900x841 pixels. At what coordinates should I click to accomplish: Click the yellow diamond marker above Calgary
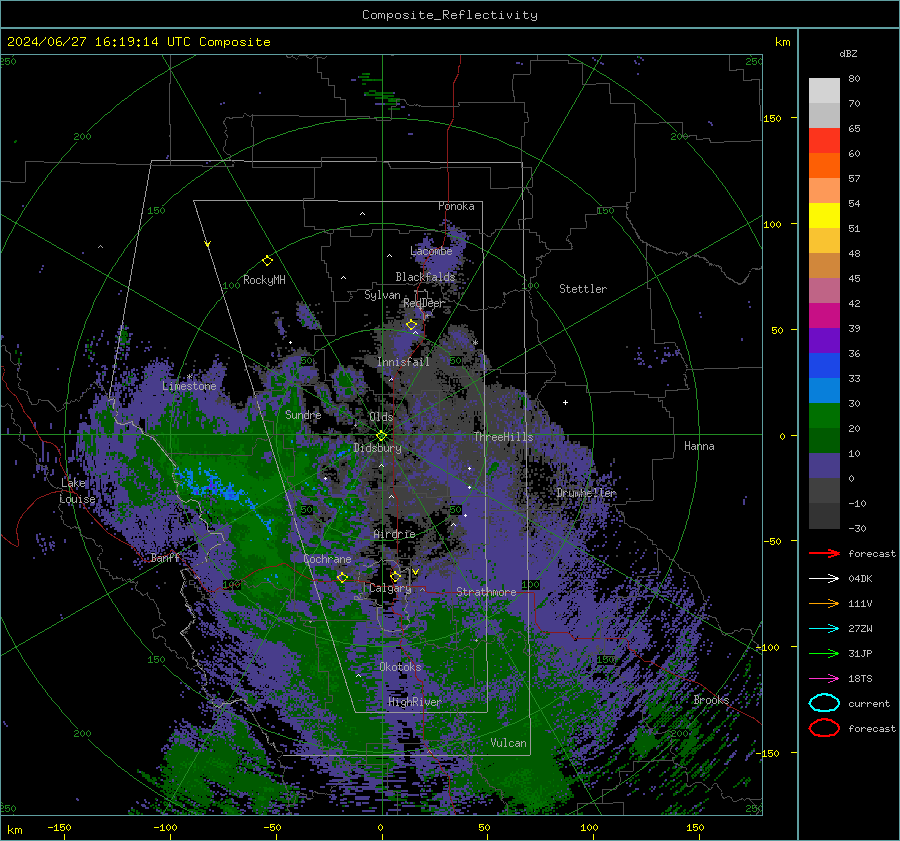point(395,576)
